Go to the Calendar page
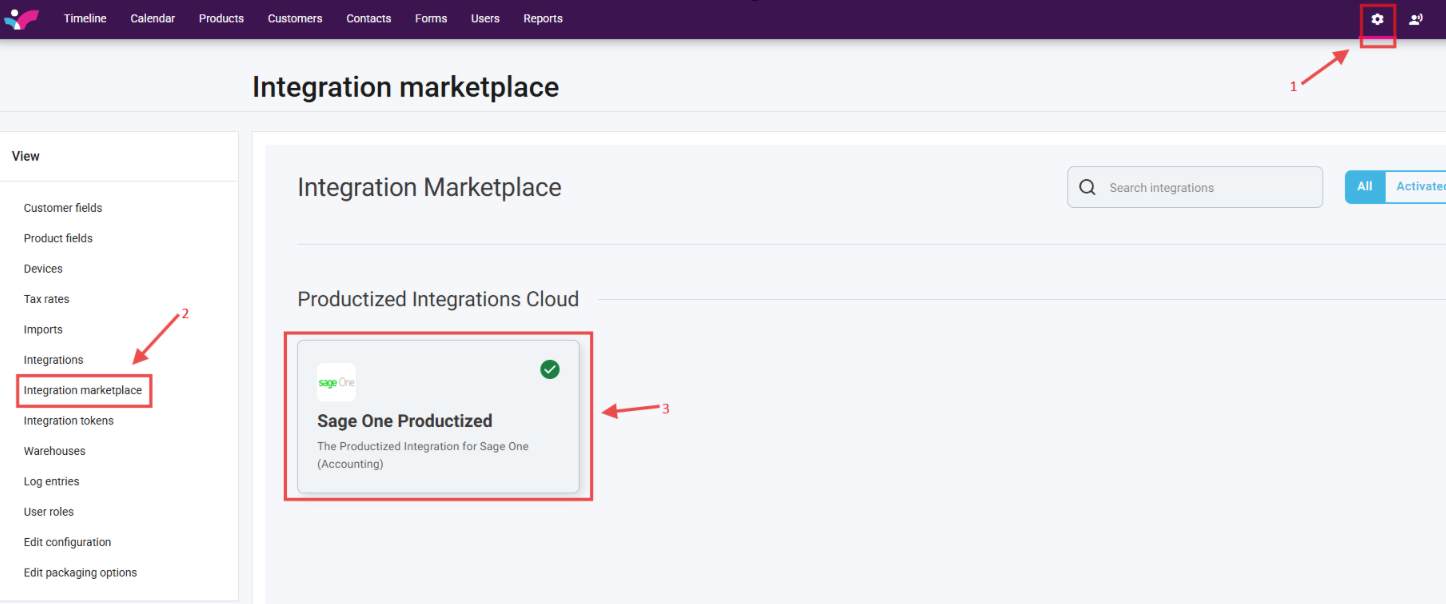This screenshot has width=1446, height=604. [153, 19]
